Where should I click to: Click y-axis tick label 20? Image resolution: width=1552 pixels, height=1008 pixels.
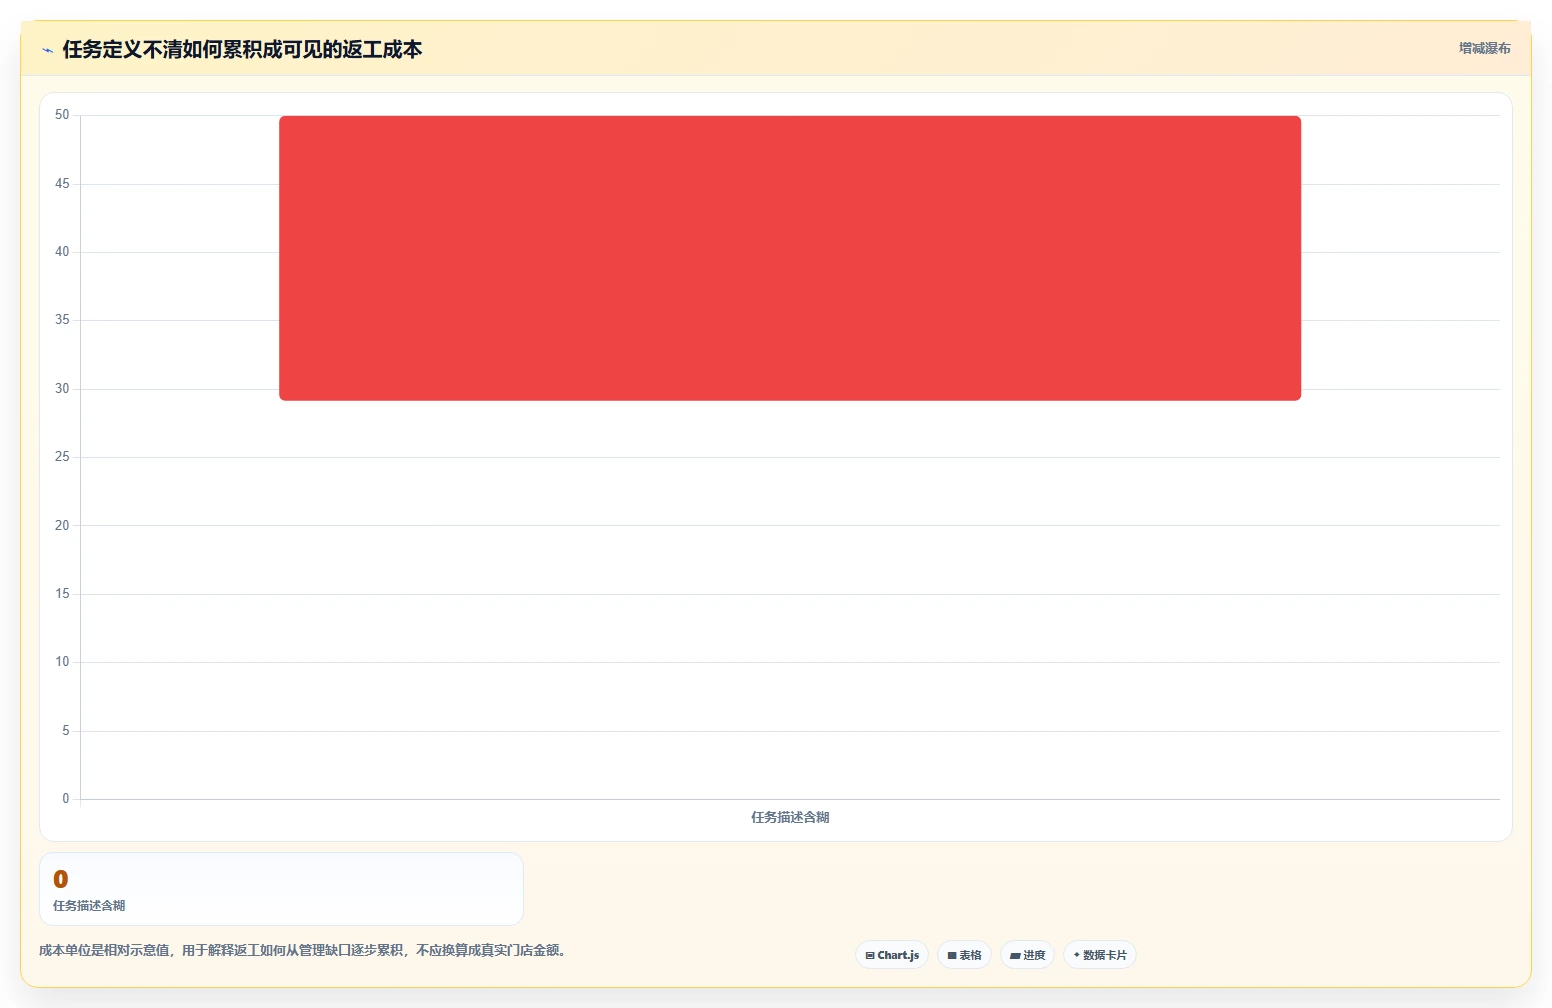click(62, 526)
